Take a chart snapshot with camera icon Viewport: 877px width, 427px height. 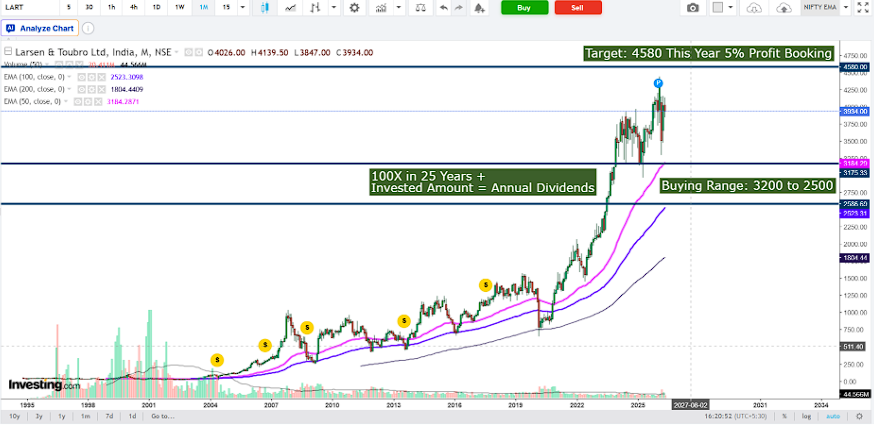click(x=693, y=7)
